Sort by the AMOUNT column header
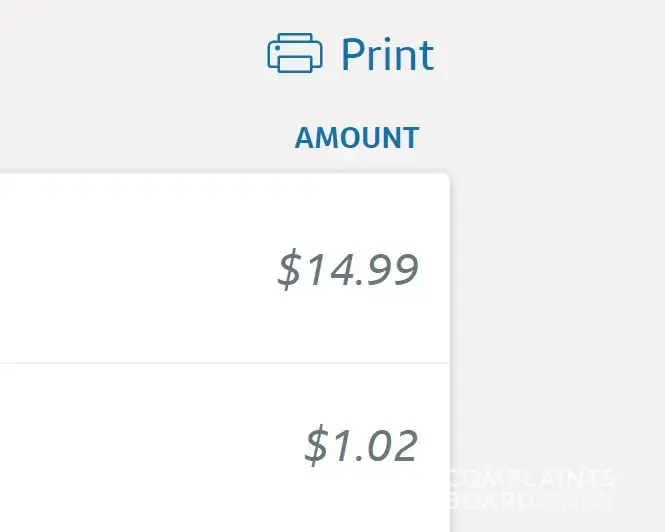The width and height of the screenshot is (665, 532). 357,138
